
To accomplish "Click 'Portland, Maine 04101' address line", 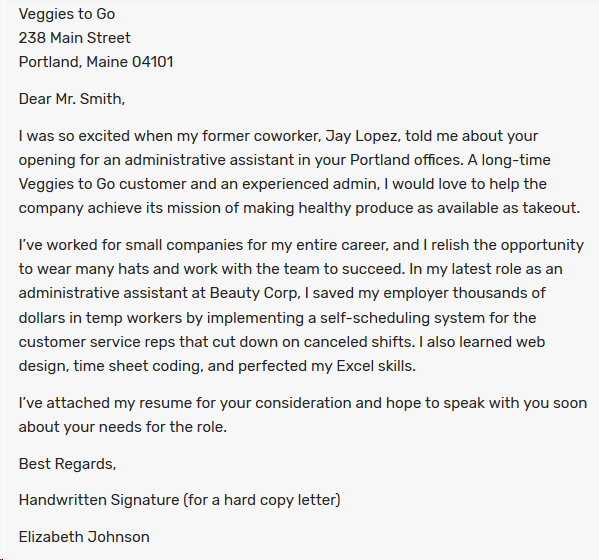I will click(x=96, y=62).
